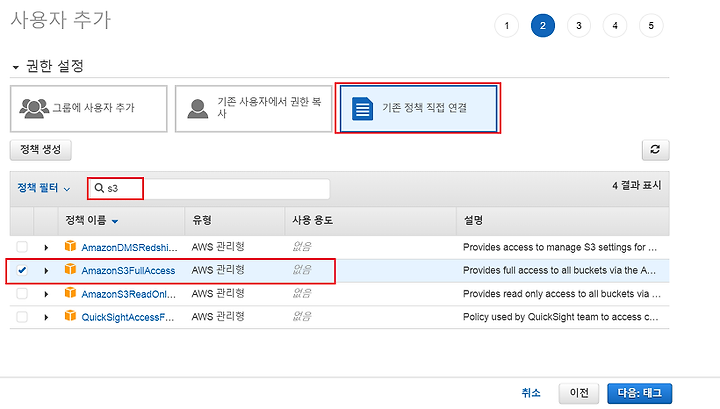Click '없음' in AmazonS3ReadOnl... row

pos(302,293)
